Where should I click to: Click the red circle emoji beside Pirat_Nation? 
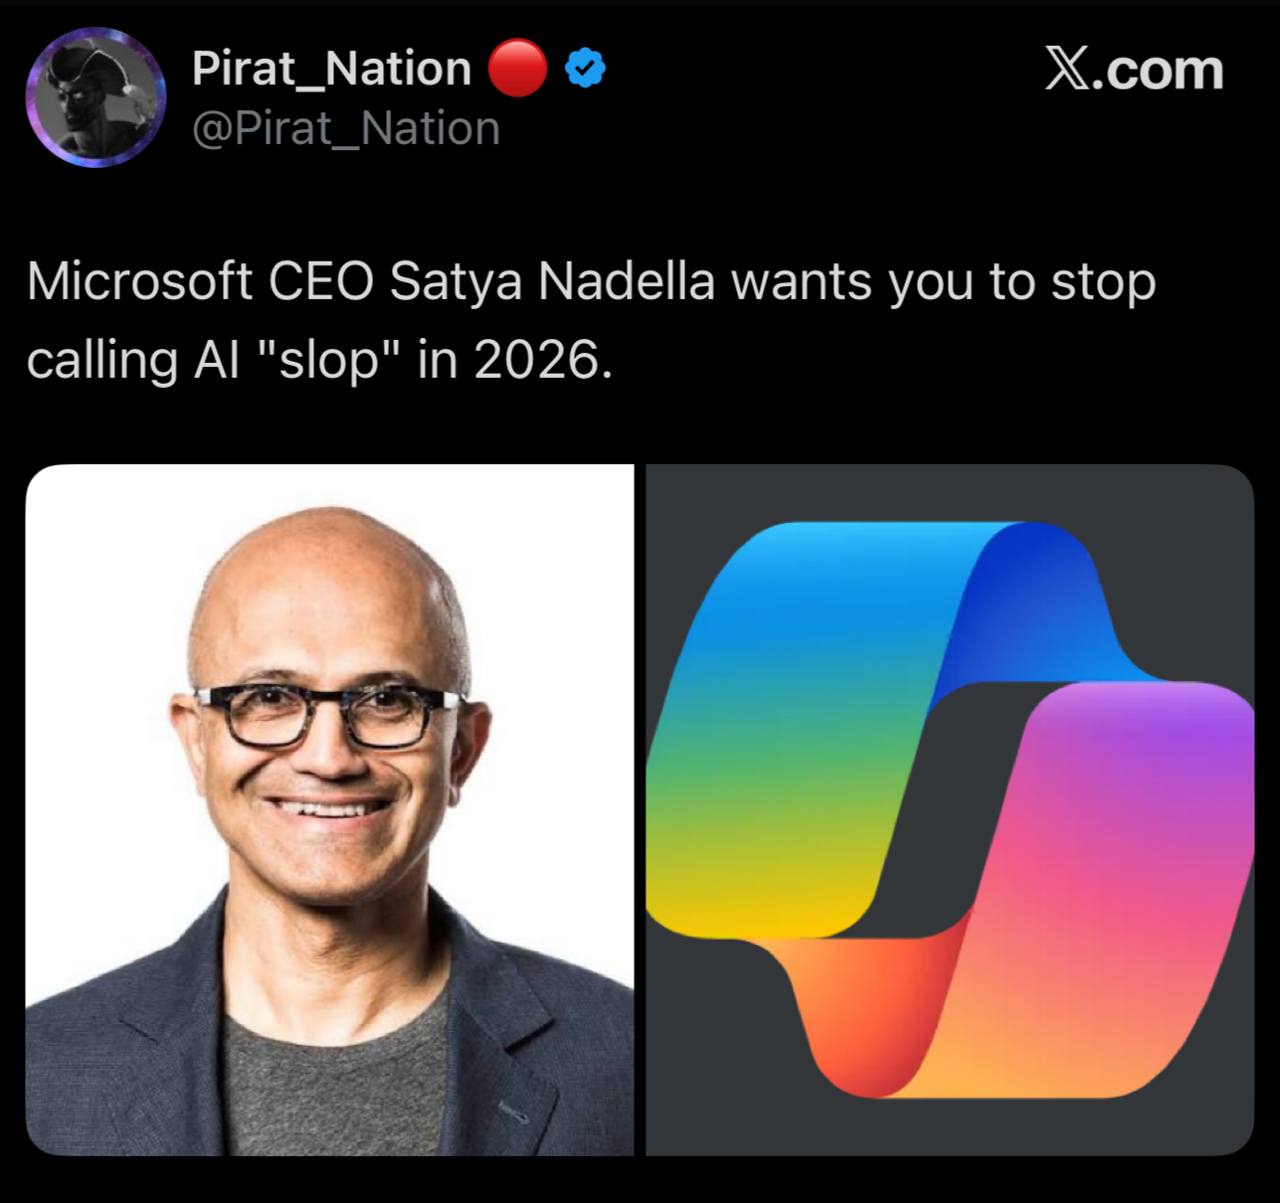pos(518,68)
